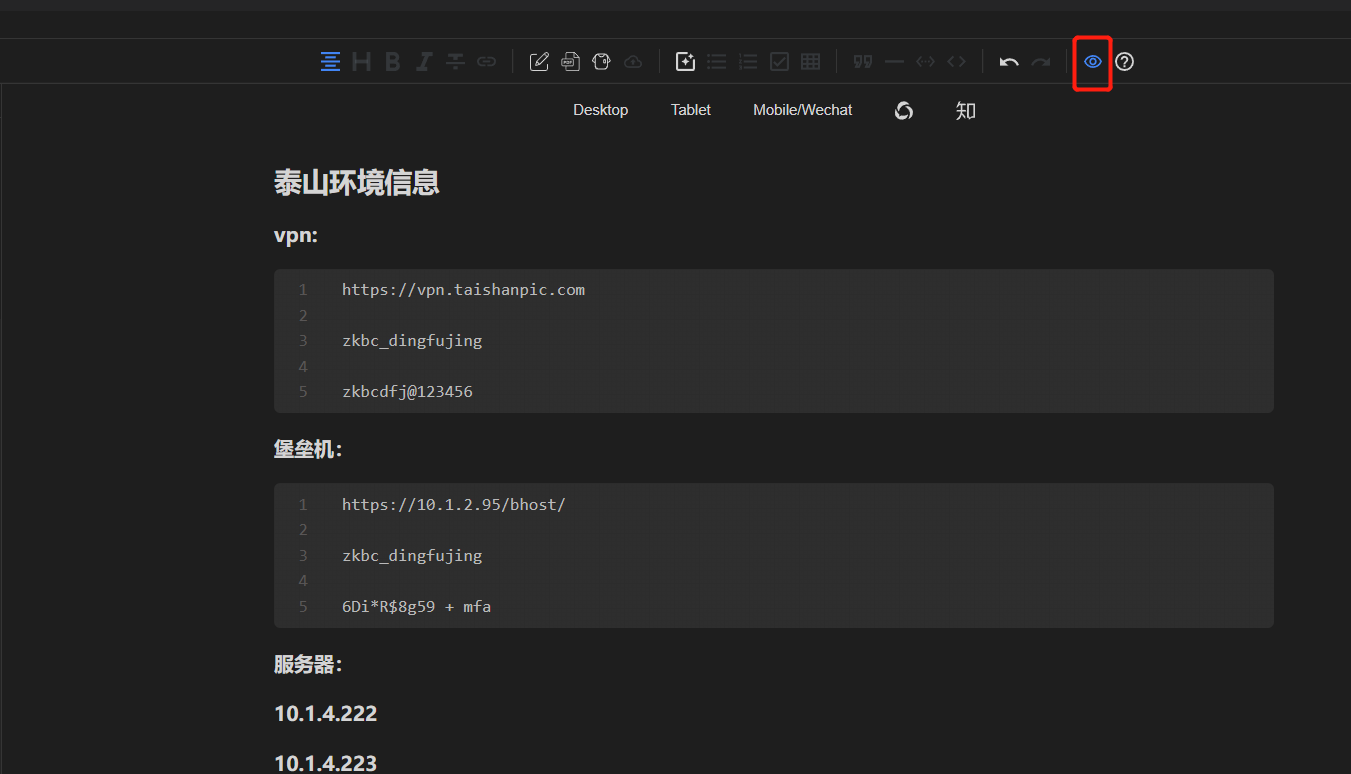Click the strikethrough icon
The width and height of the screenshot is (1351, 774).
[455, 61]
